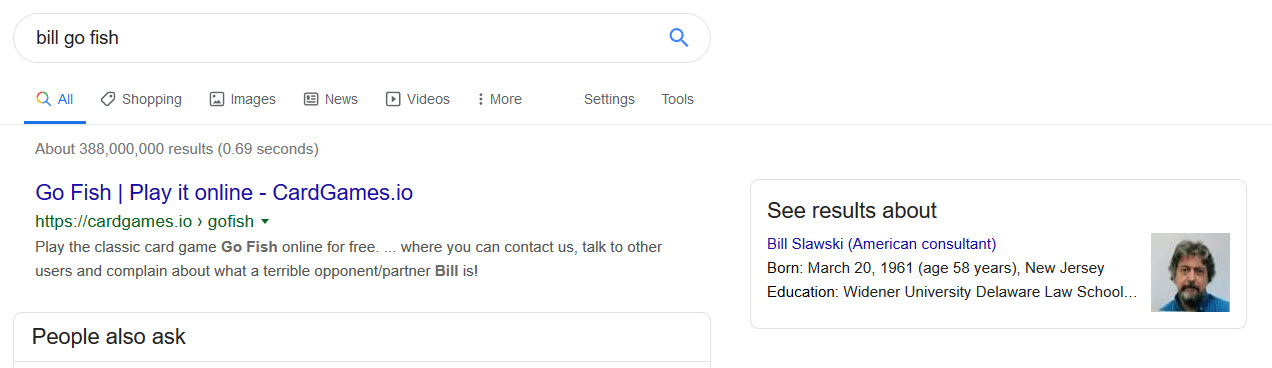Click the News newspaper icon

coord(311,99)
